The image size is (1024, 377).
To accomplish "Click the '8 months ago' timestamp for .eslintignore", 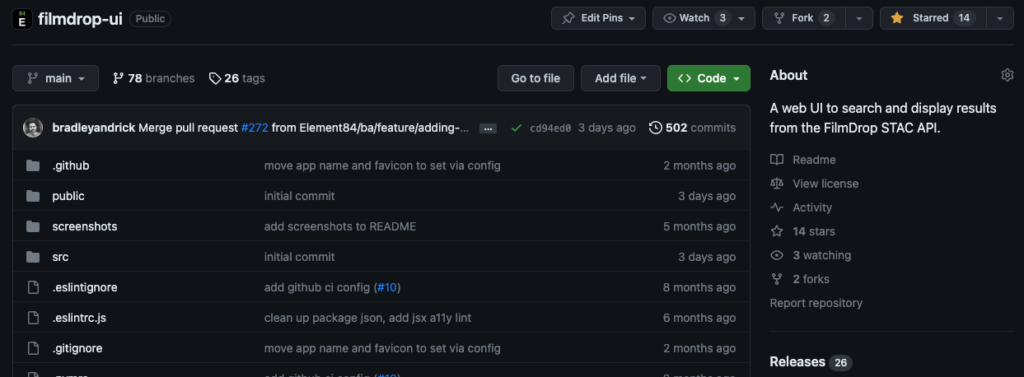I will [699, 287].
